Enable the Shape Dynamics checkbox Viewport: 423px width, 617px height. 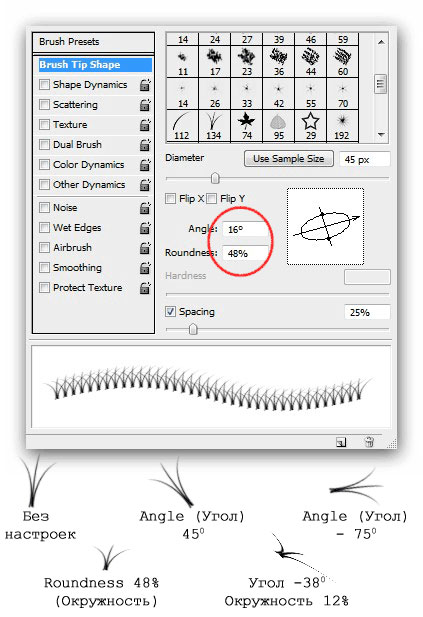pyautogui.click(x=44, y=85)
